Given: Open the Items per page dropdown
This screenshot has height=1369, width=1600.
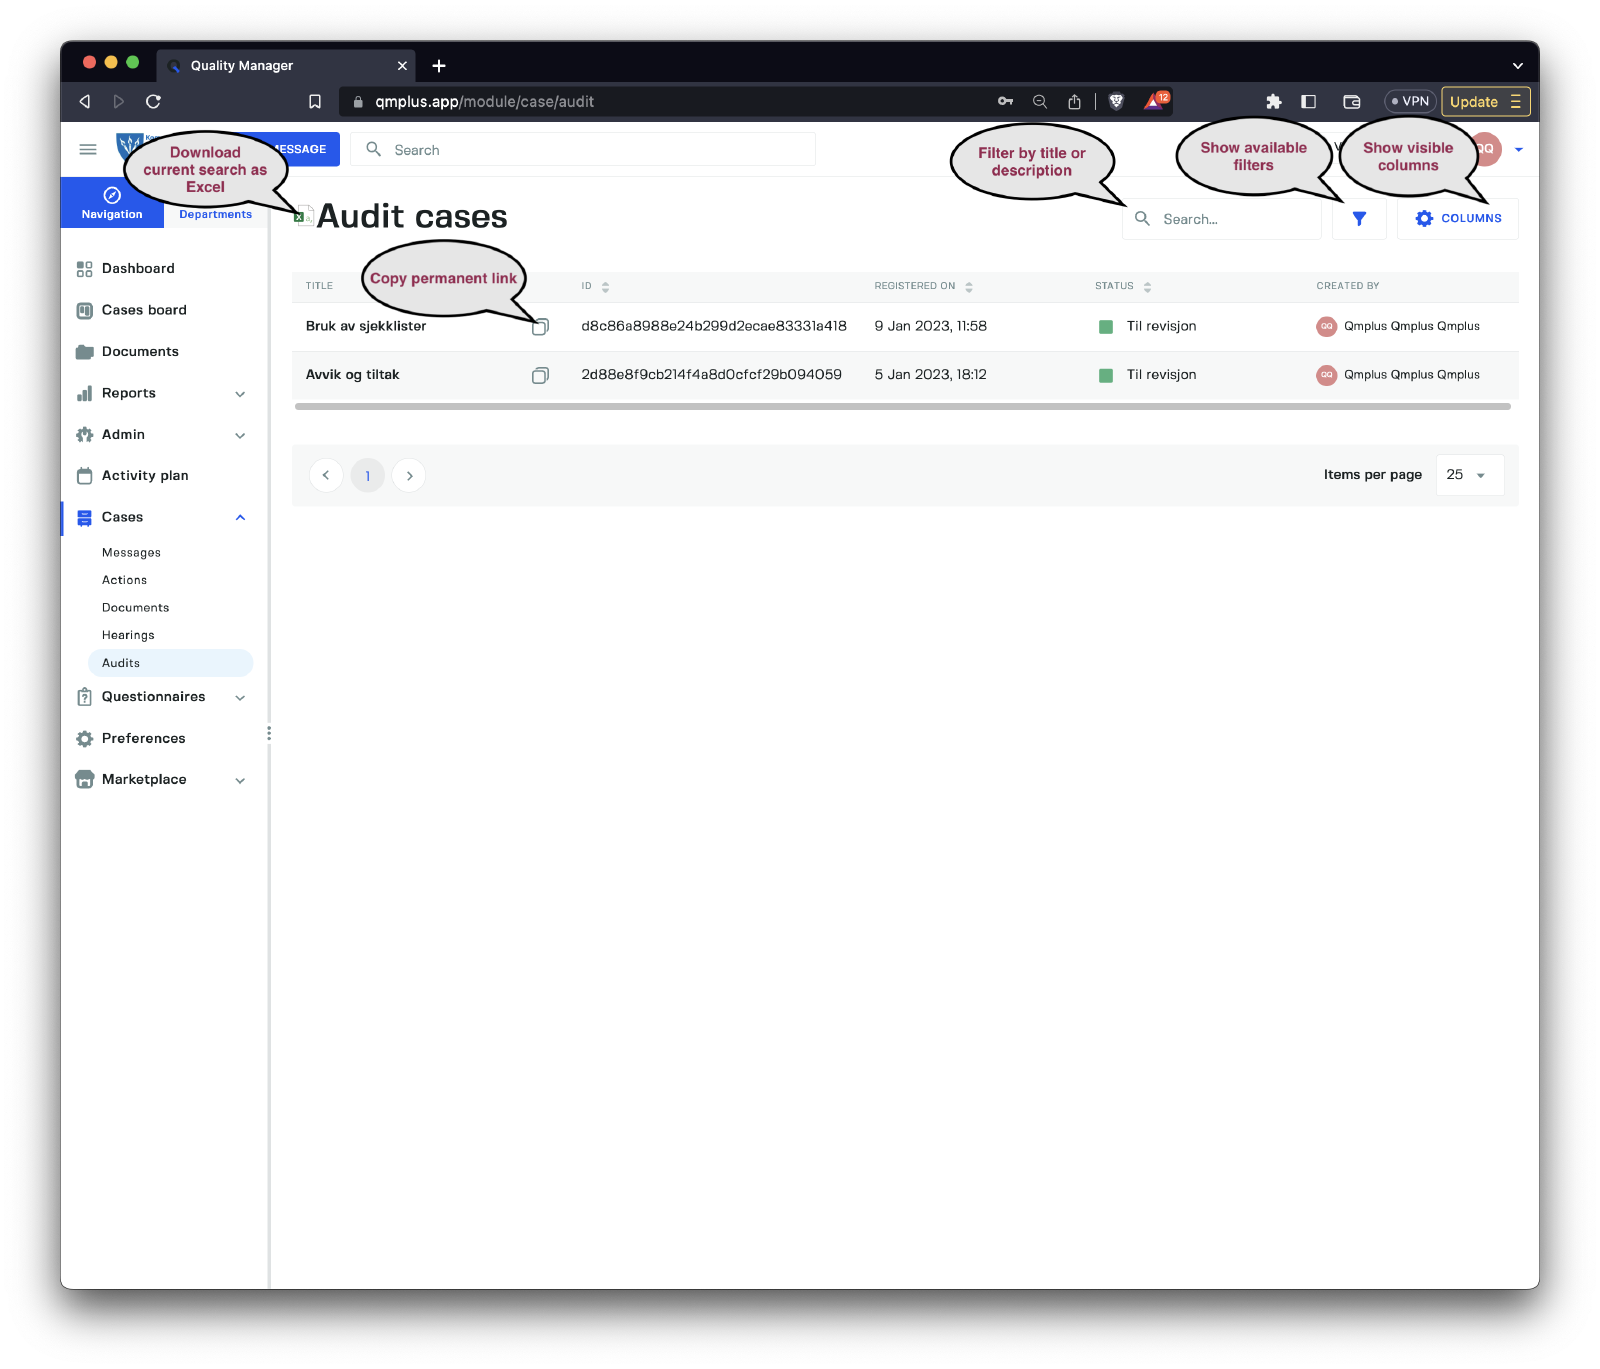Looking at the screenshot, I should tap(1469, 475).
